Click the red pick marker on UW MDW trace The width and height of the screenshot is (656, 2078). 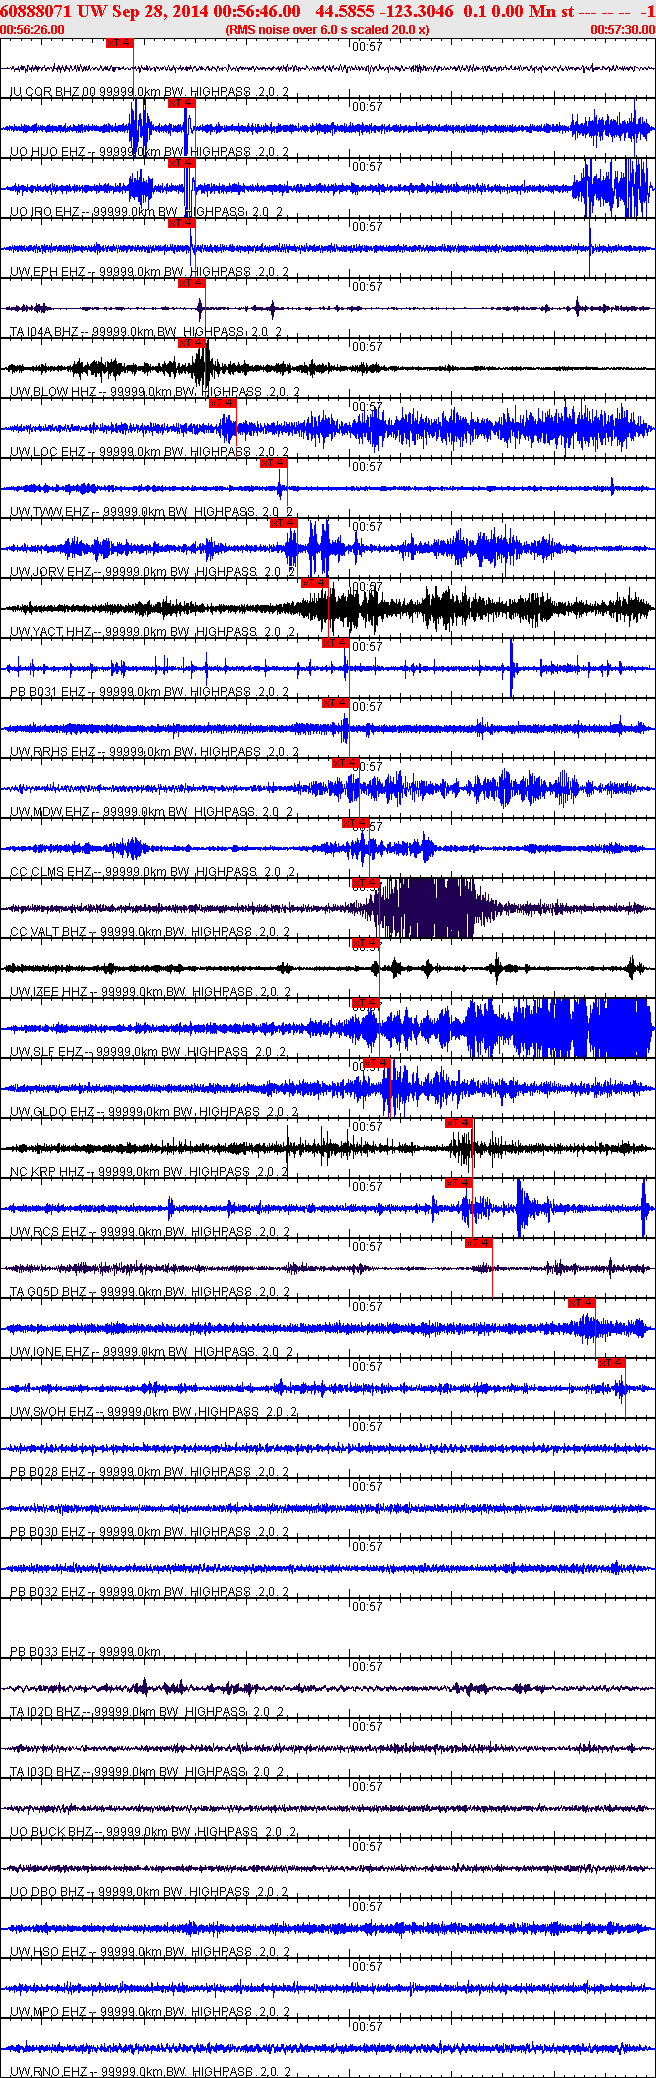[x=345, y=763]
